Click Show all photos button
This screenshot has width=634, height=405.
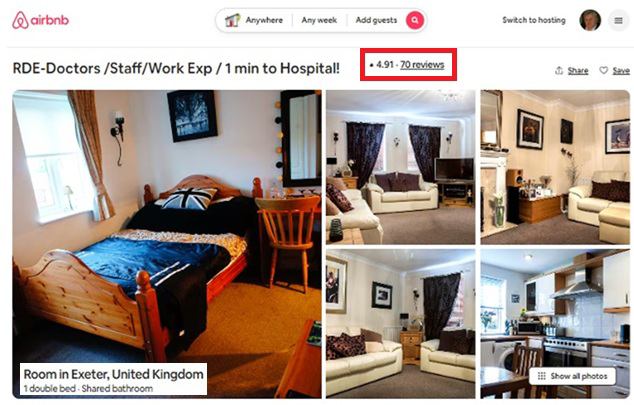(x=573, y=376)
